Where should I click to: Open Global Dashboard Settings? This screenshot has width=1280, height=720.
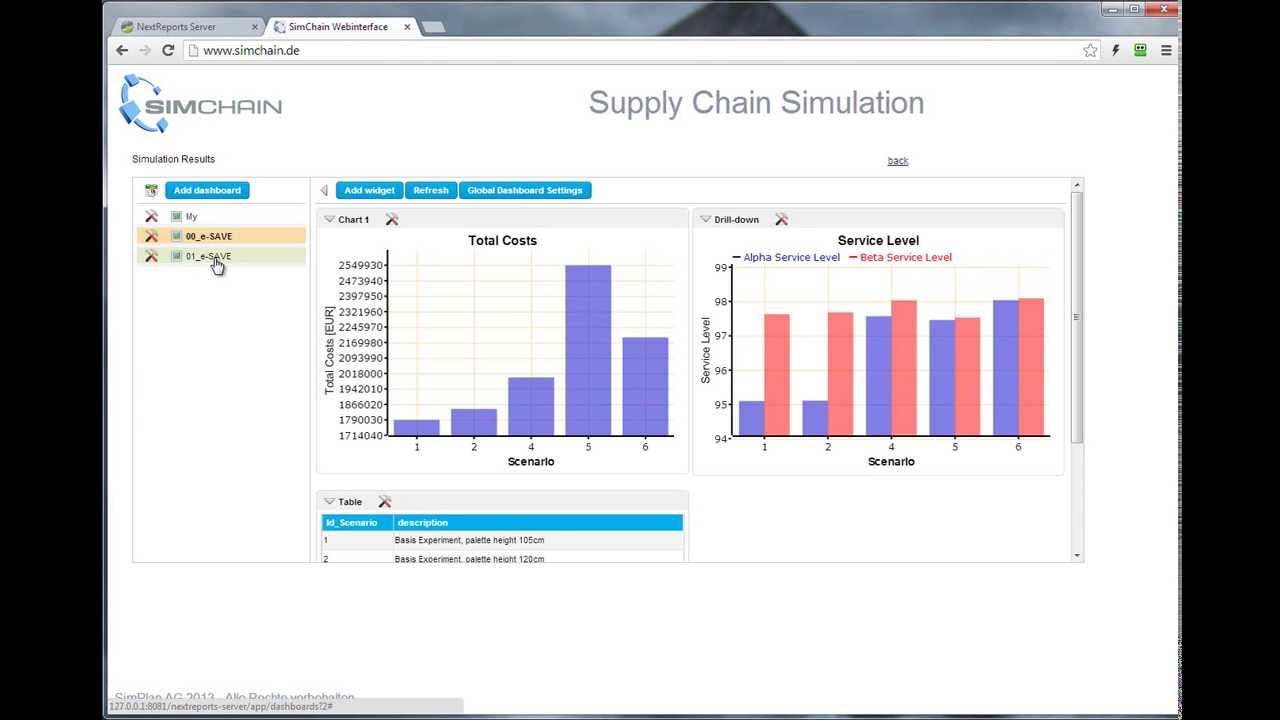(525, 190)
